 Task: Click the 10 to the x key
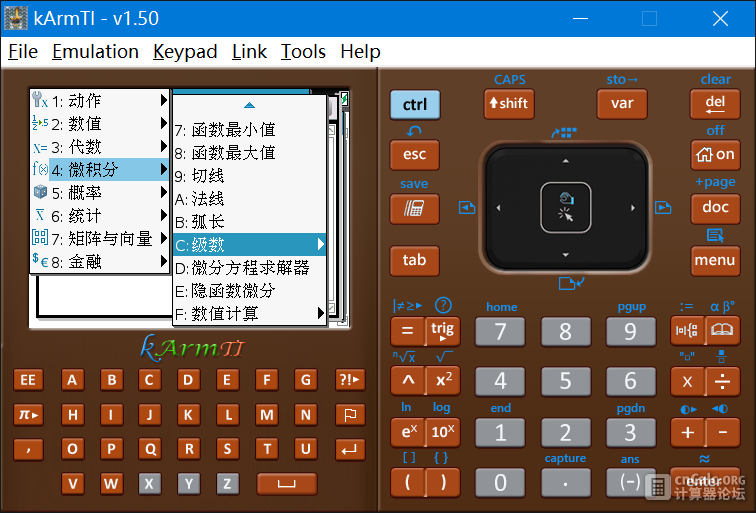pyautogui.click(x=443, y=432)
